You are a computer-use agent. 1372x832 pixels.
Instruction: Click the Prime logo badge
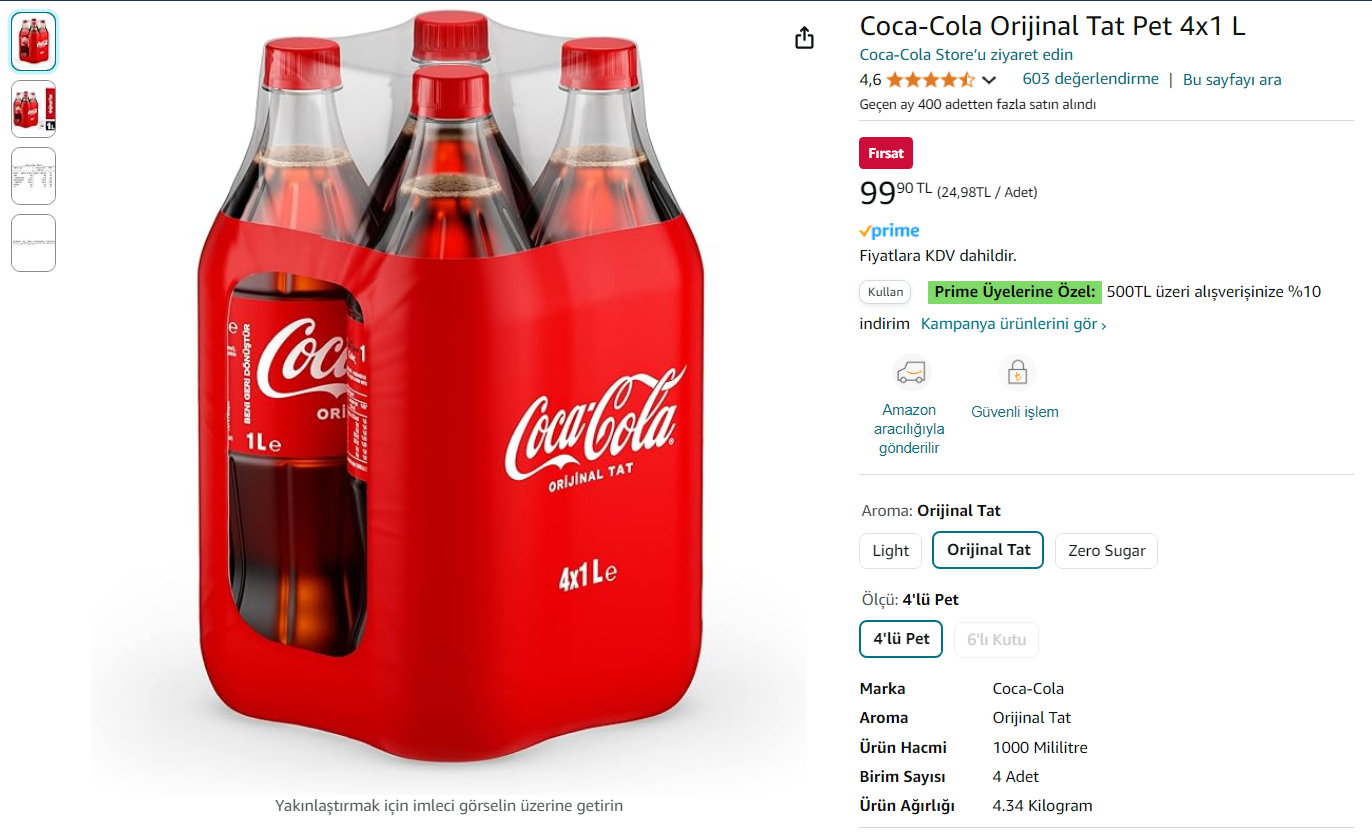point(889,231)
